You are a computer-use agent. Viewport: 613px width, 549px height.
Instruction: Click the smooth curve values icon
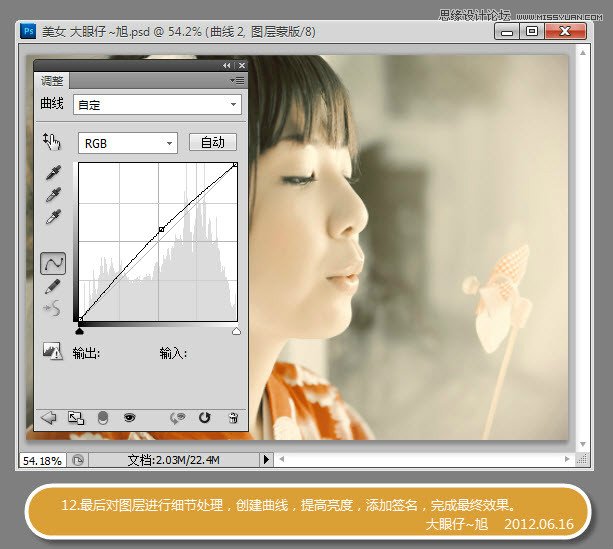52,309
